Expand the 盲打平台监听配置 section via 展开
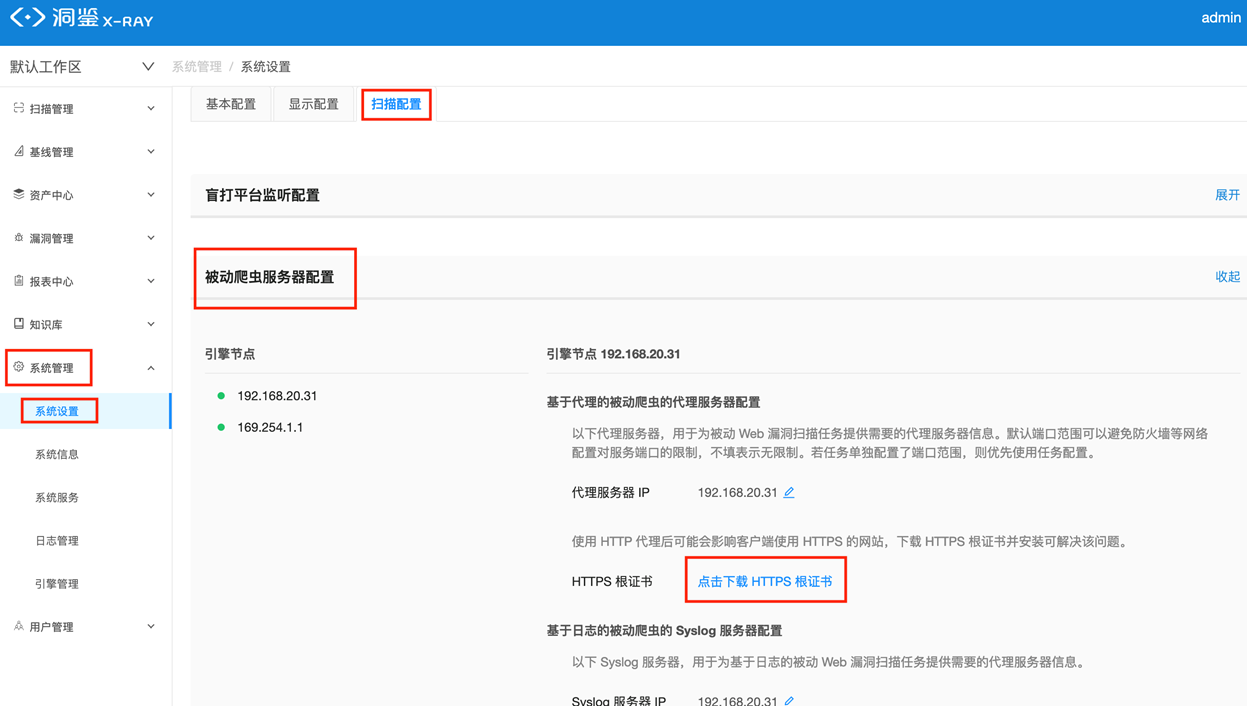The height and width of the screenshot is (706, 1247). [x=1227, y=195]
